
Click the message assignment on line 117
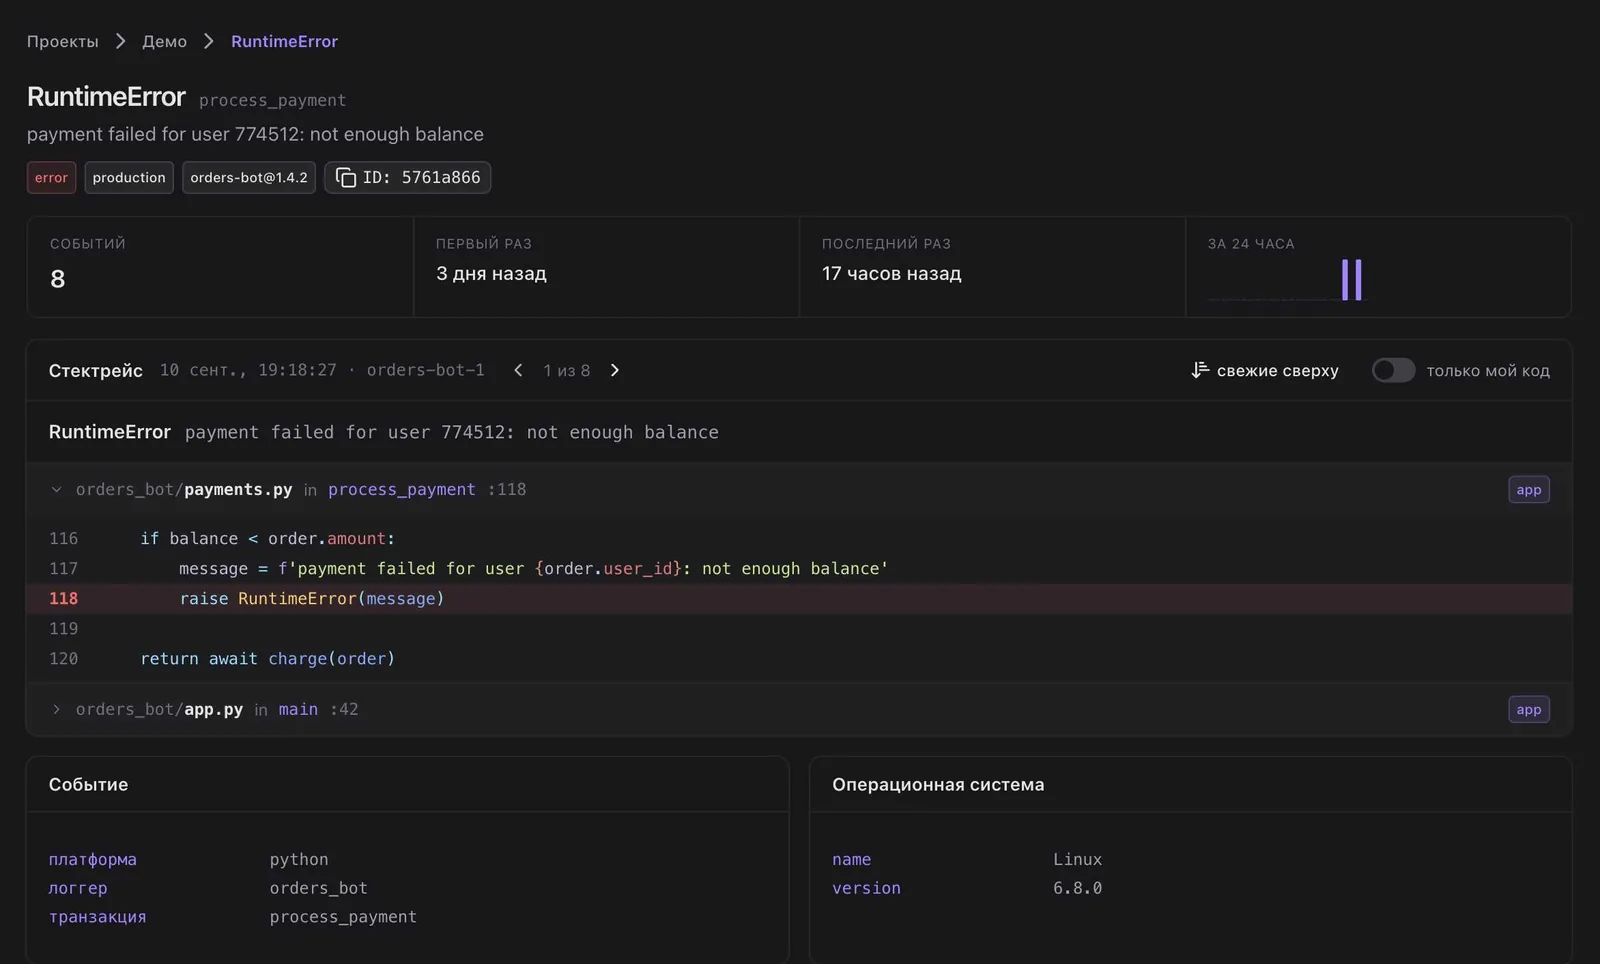pyautogui.click(x=533, y=568)
